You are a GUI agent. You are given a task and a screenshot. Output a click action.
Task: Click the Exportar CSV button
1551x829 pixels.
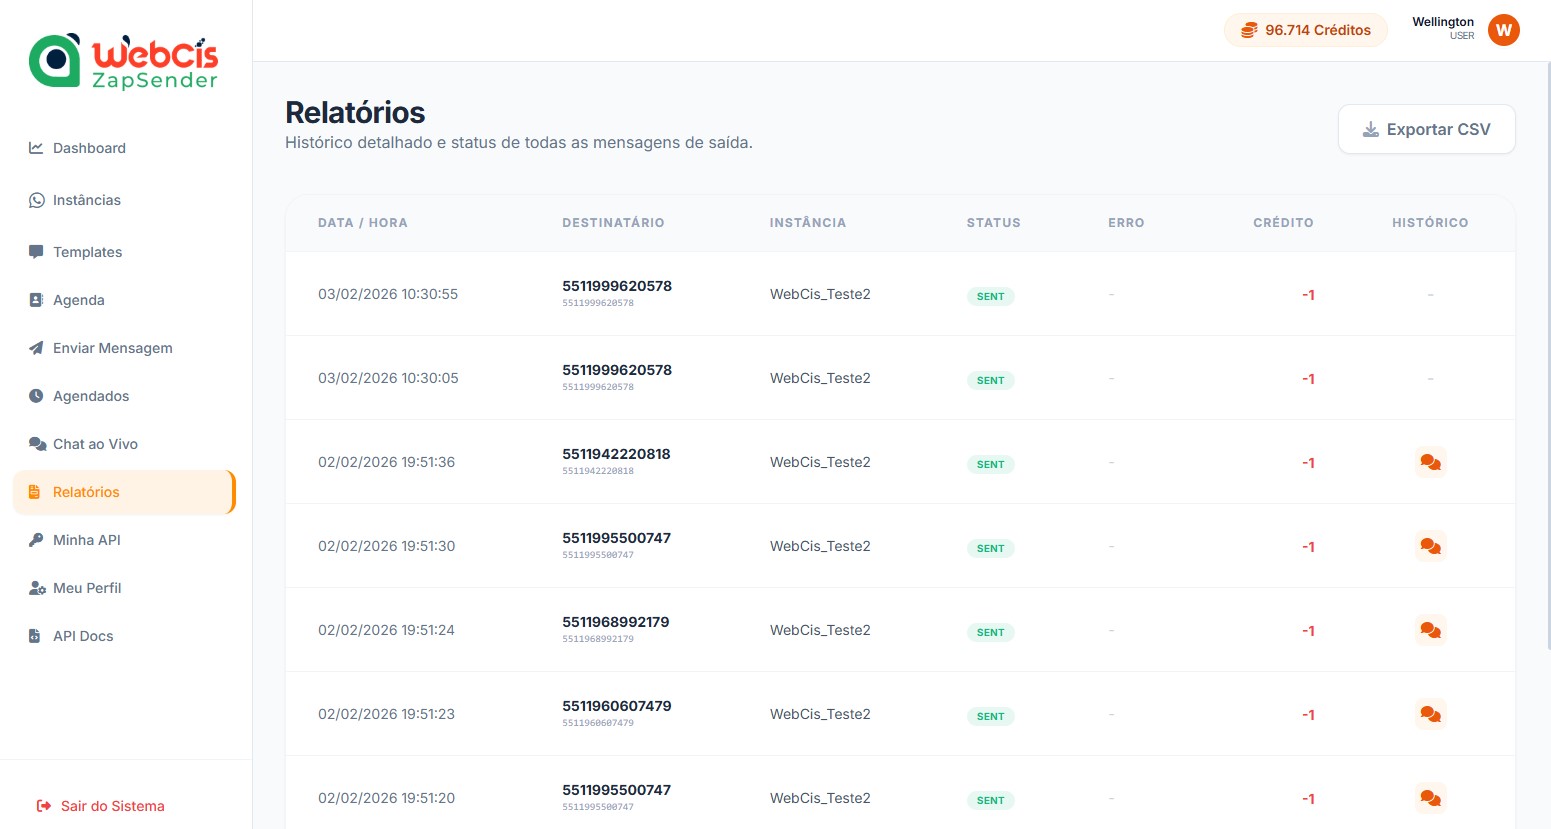tap(1426, 129)
